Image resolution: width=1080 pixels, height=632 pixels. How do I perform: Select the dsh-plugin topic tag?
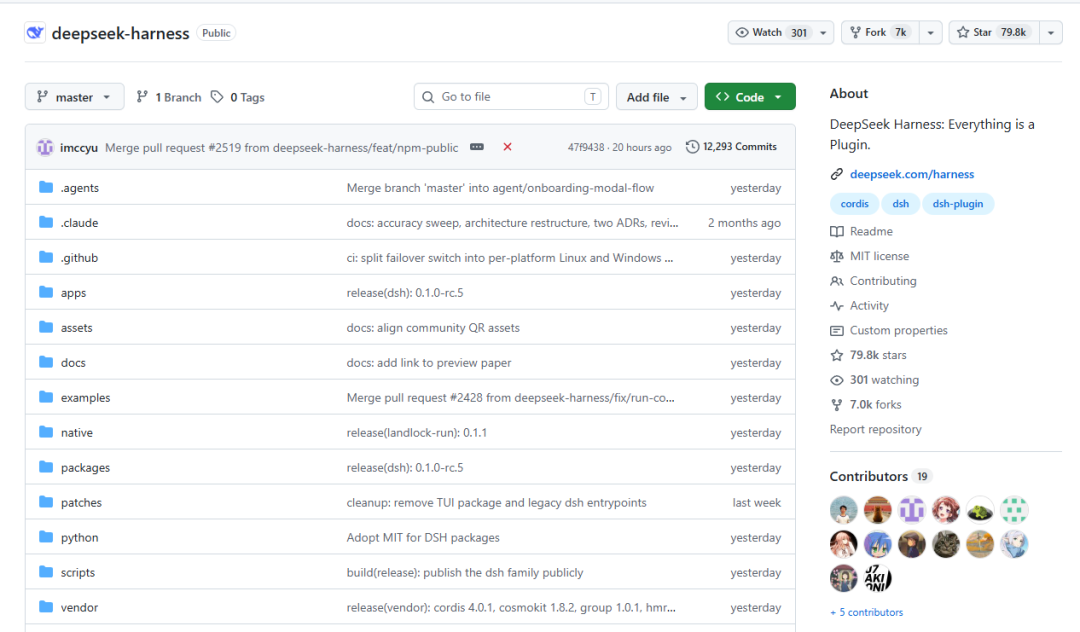pos(957,204)
